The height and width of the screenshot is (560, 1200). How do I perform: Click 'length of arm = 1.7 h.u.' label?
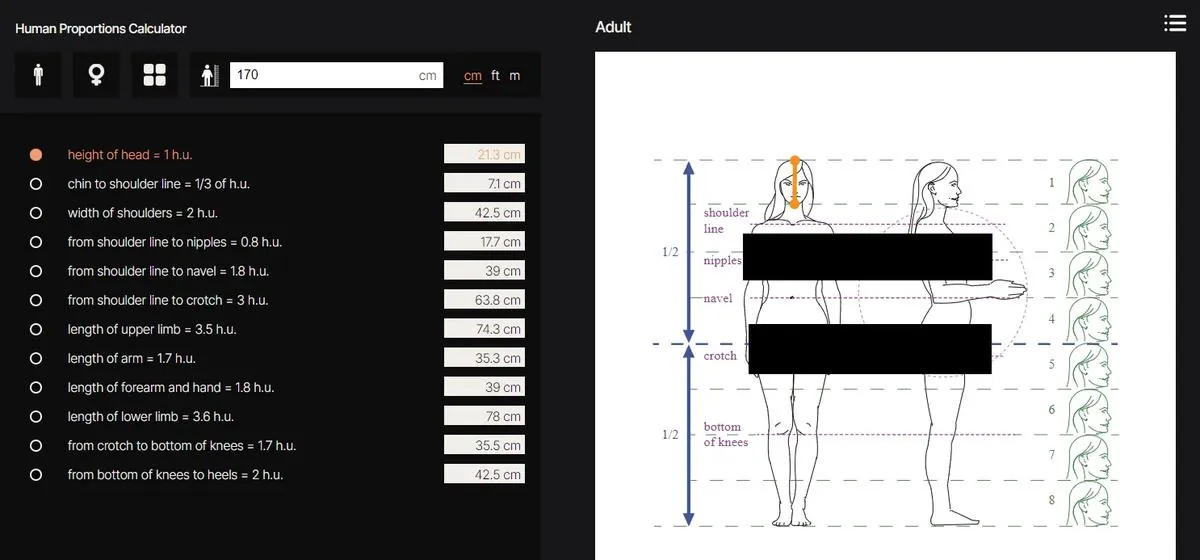(131, 358)
